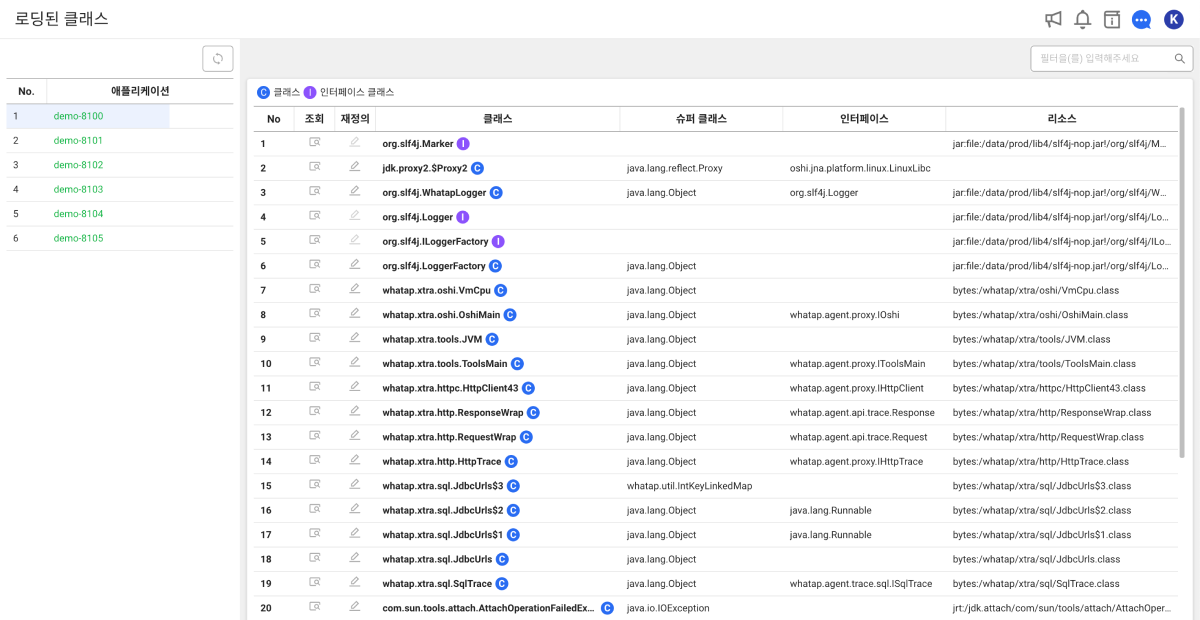Click the redefine pencil for whatap.xtra.sql.JdbcUrls$2
Screen dimensions: 1200x620
point(354,510)
